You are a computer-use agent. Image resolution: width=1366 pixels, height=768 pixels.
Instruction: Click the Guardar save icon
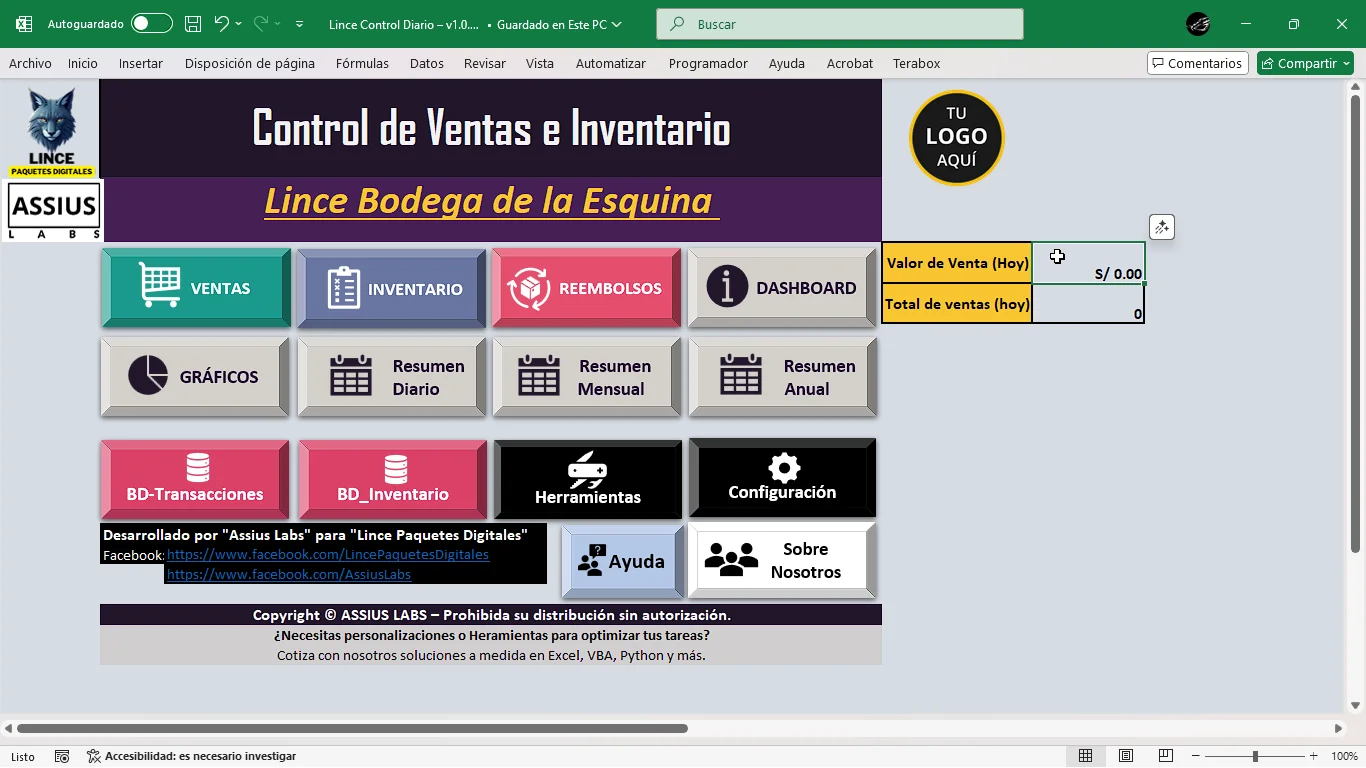[192, 23]
